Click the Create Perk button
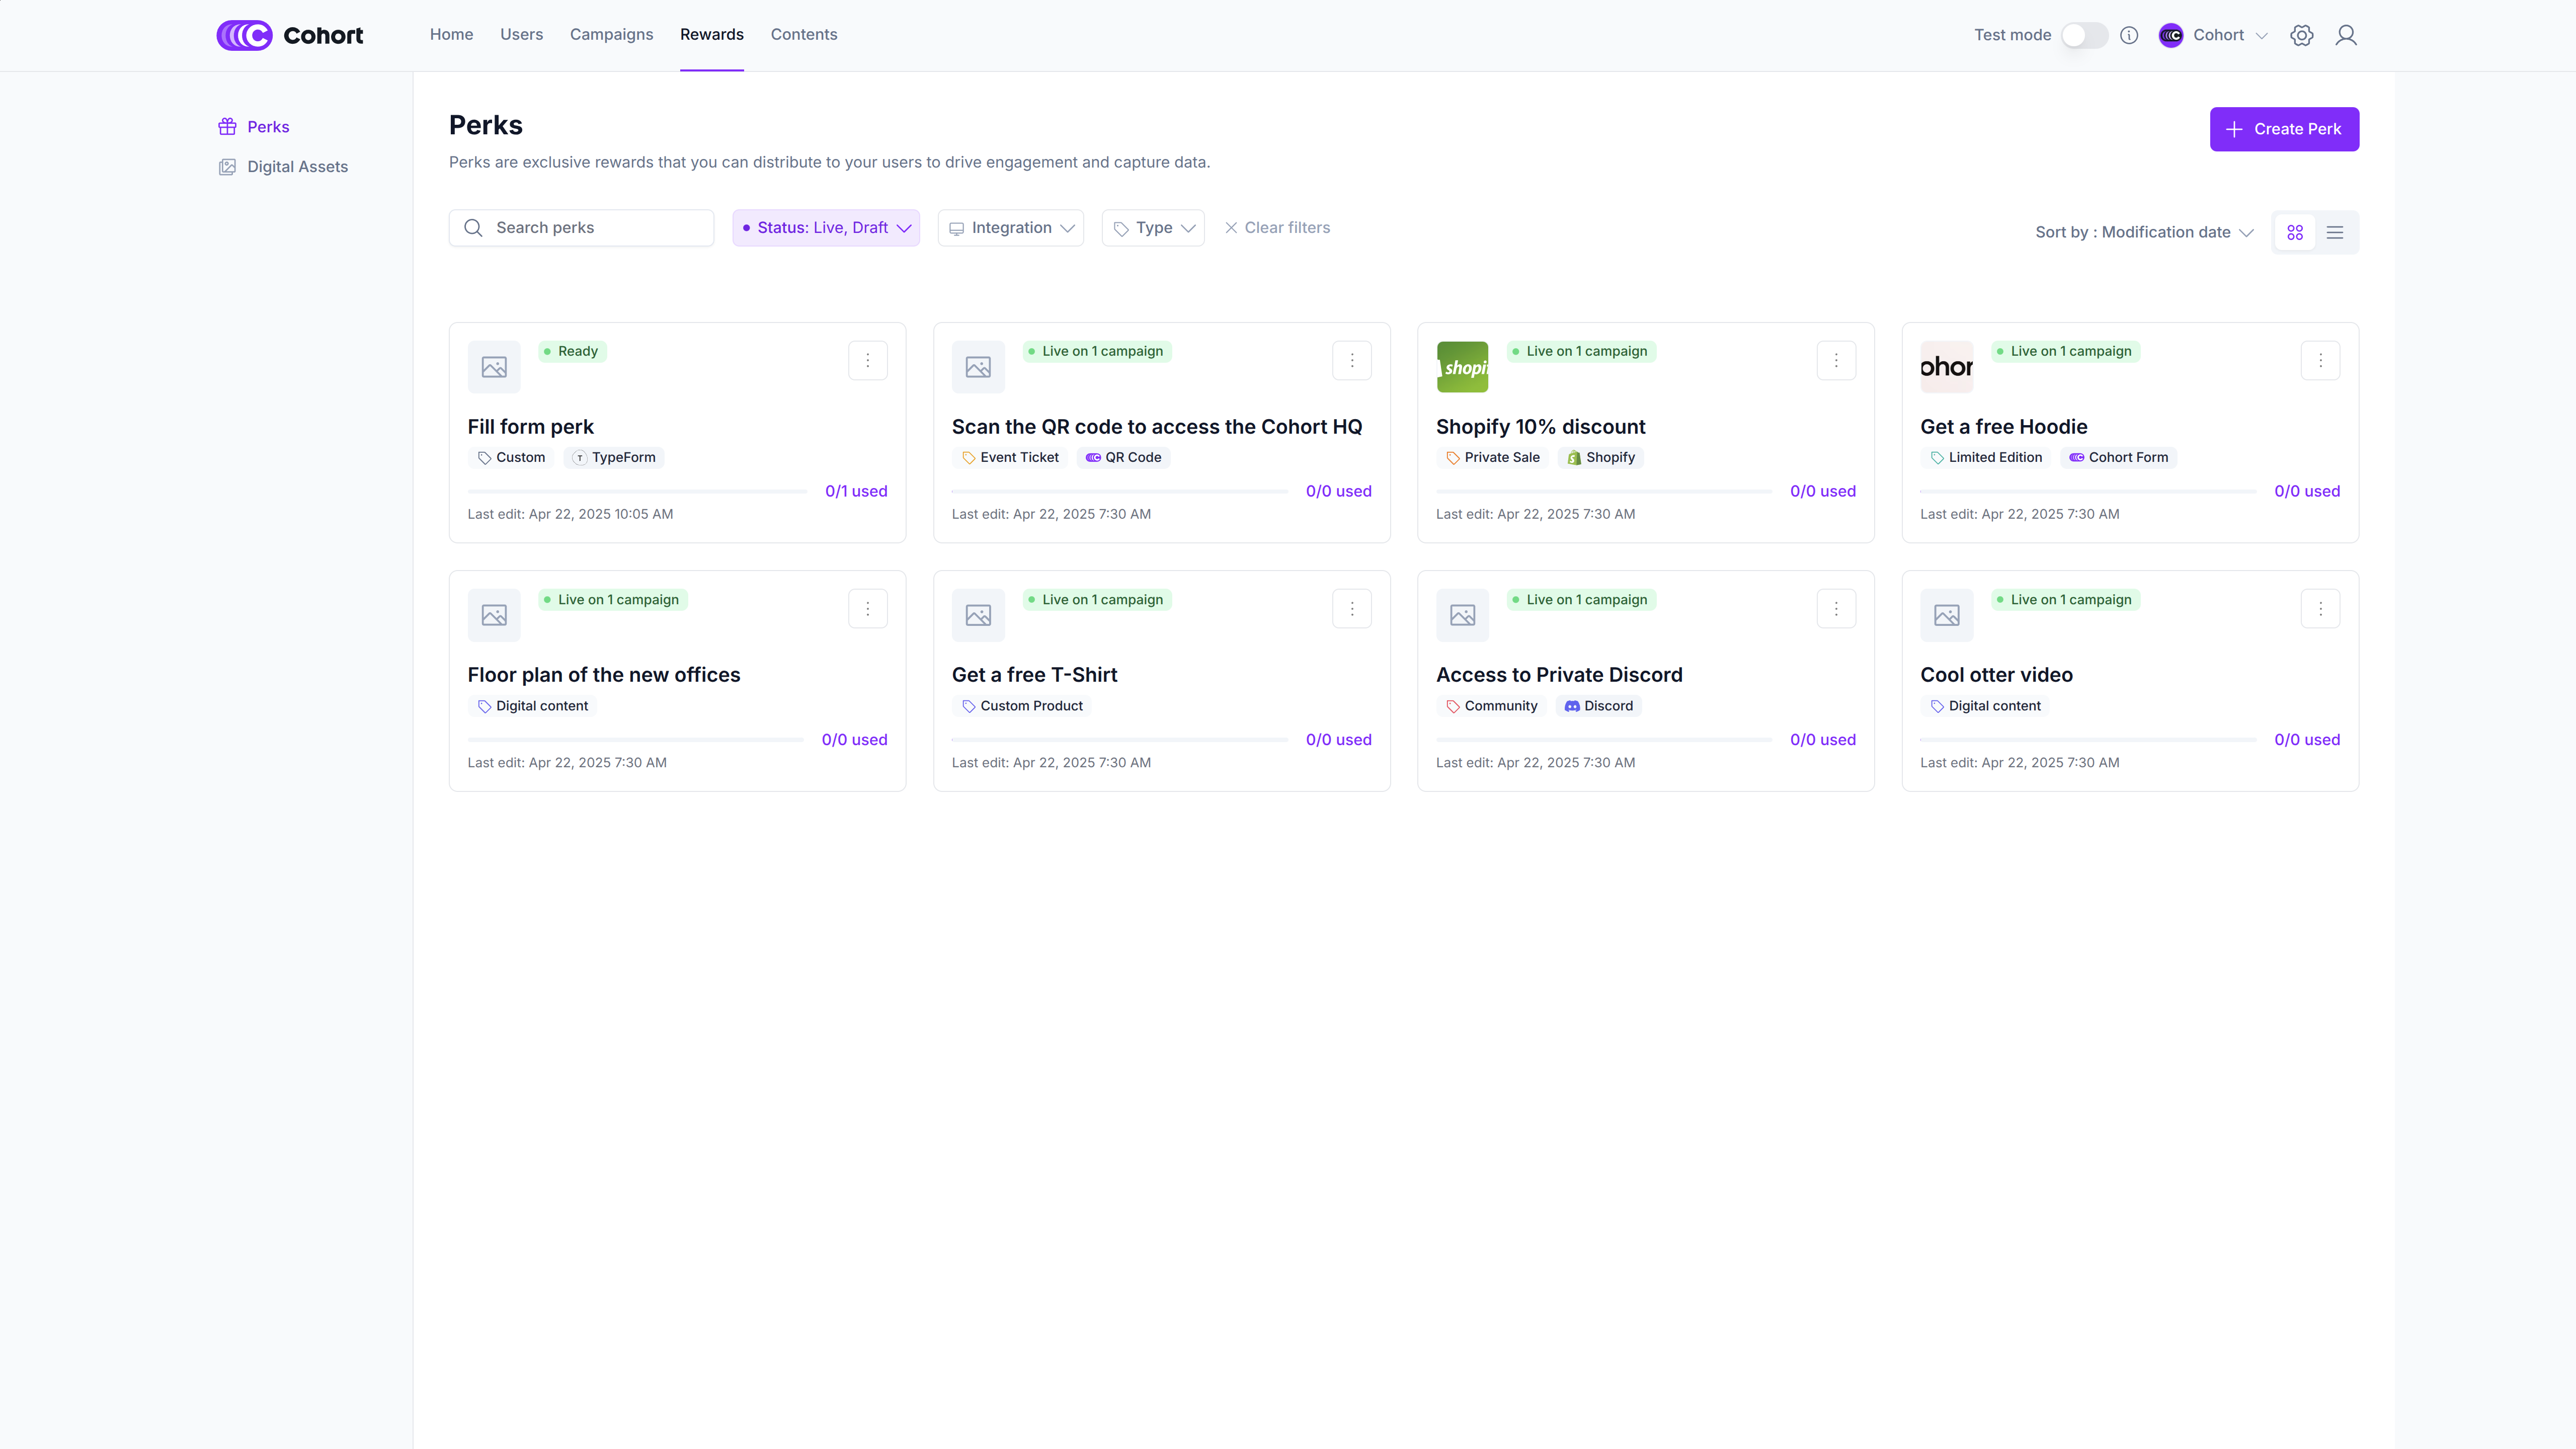 [2284, 129]
